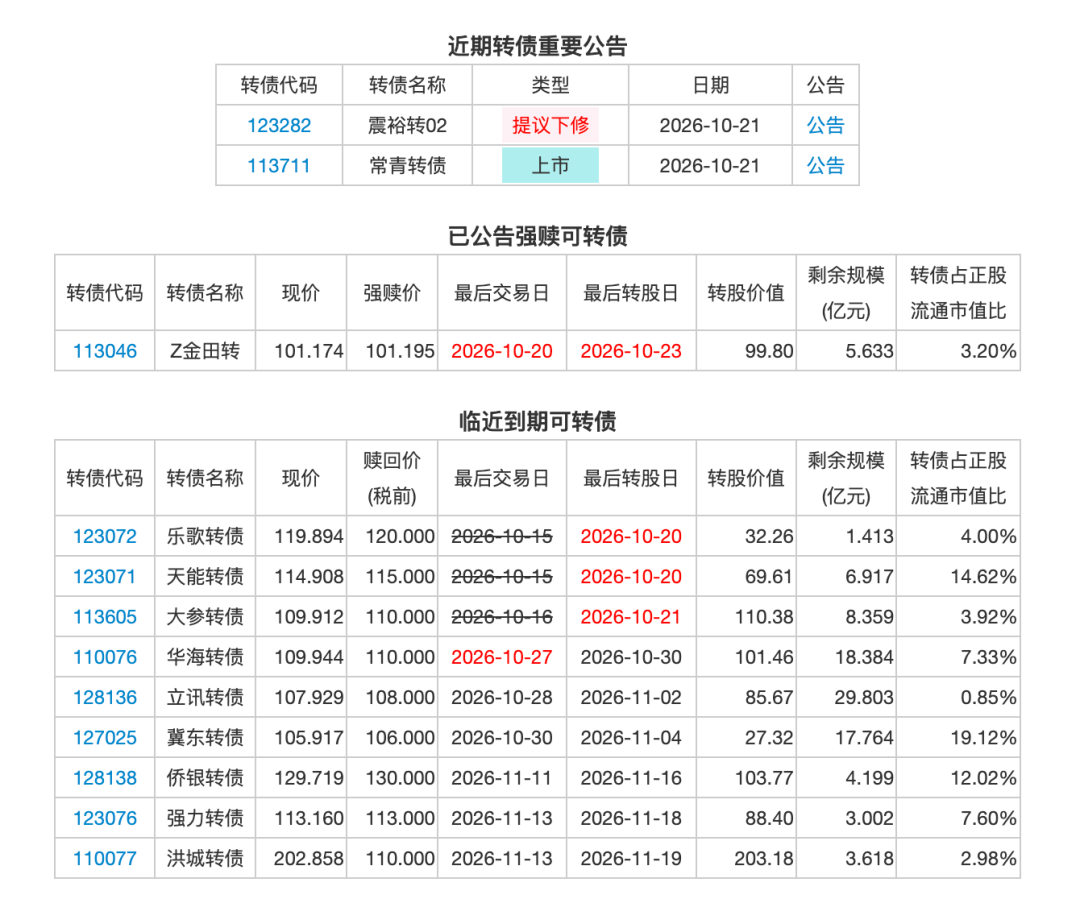Click Z金田转 current price 101.174

[x=309, y=351]
